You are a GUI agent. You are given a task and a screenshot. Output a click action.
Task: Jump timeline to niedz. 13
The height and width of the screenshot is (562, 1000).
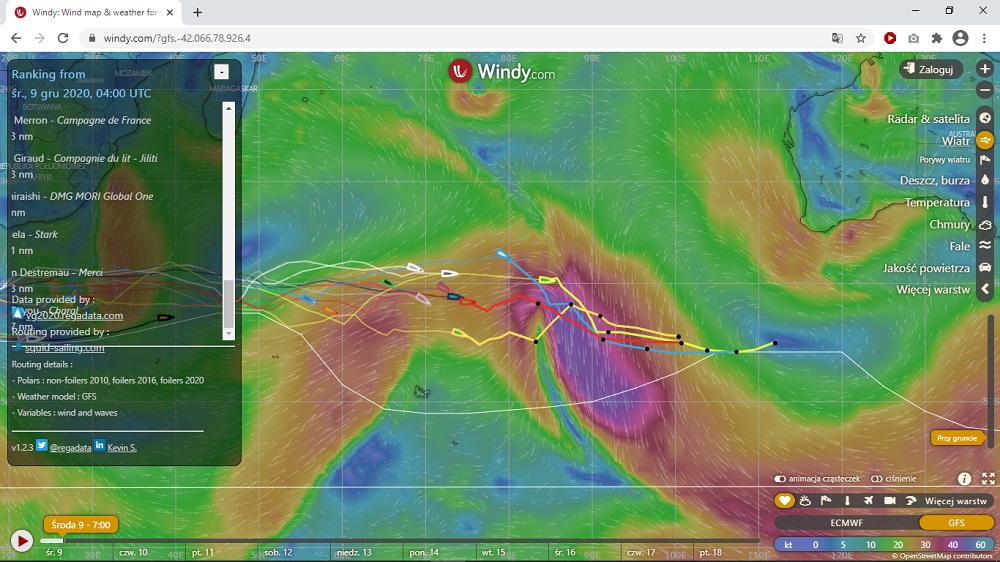[353, 552]
